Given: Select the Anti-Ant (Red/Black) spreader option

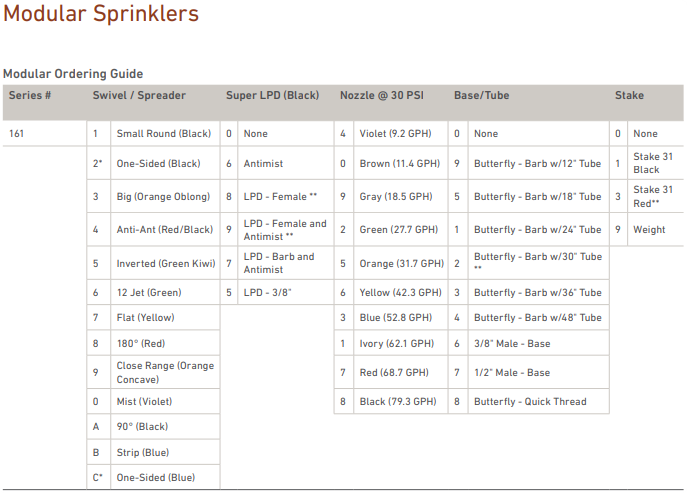Looking at the screenshot, I should click(165, 230).
